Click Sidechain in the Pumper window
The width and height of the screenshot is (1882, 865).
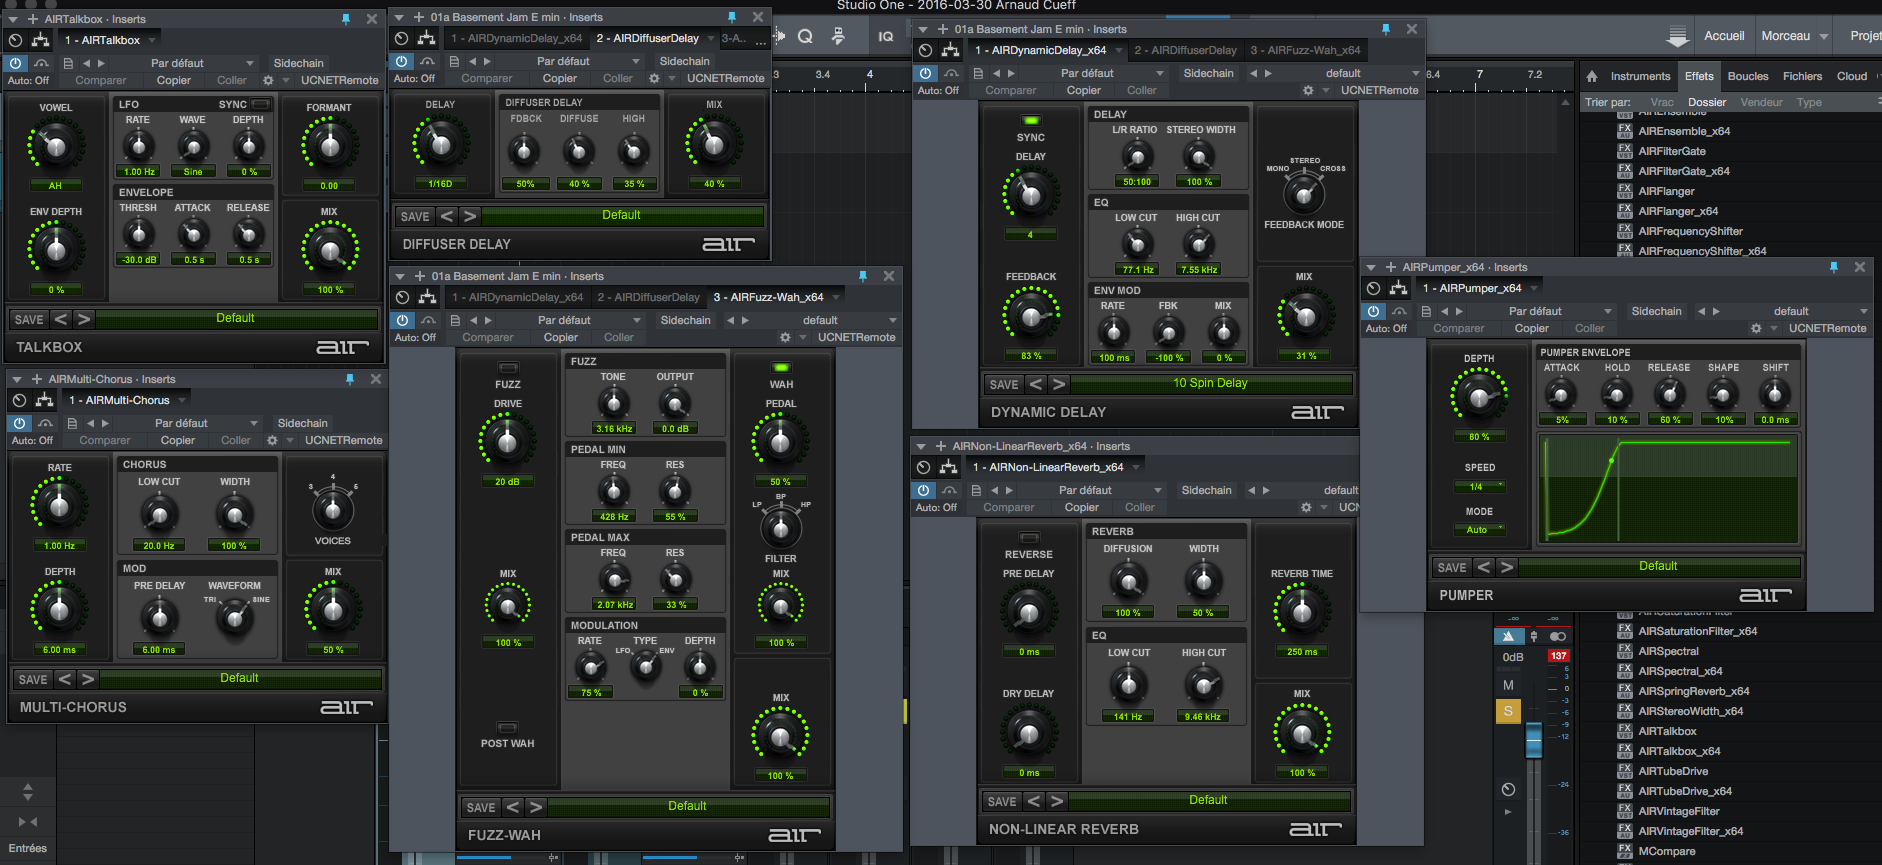point(1657,311)
